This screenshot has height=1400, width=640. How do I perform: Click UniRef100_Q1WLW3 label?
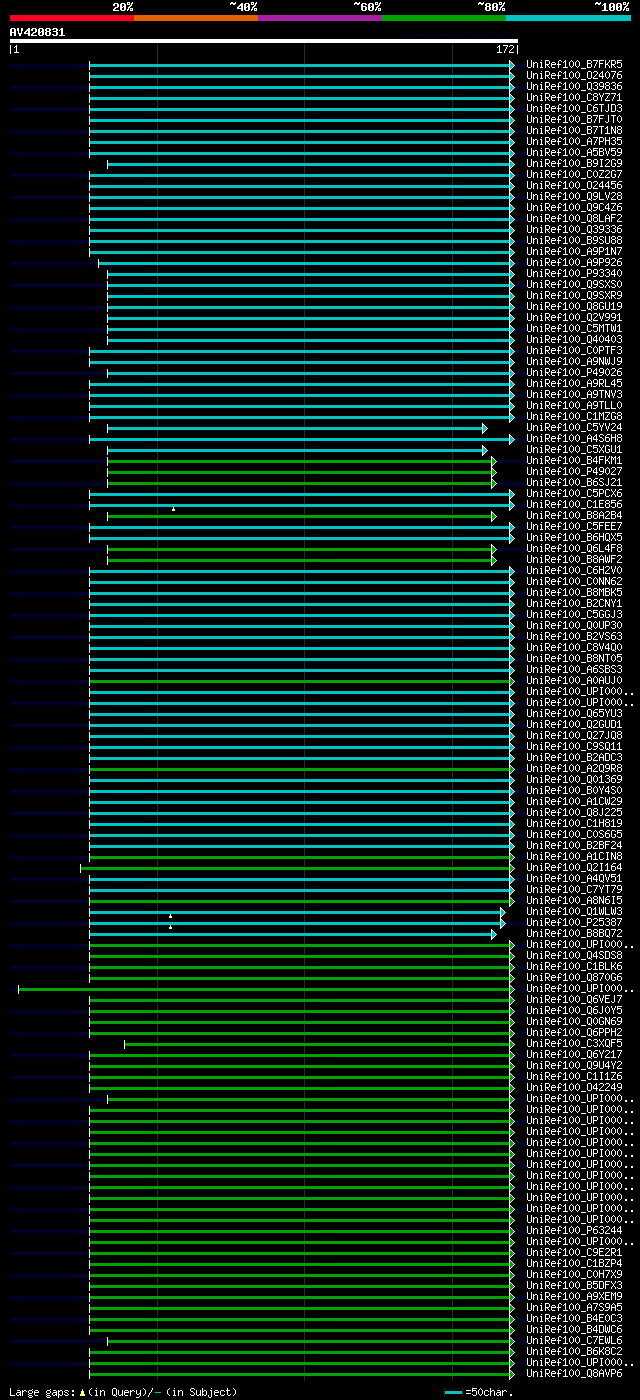574,911
